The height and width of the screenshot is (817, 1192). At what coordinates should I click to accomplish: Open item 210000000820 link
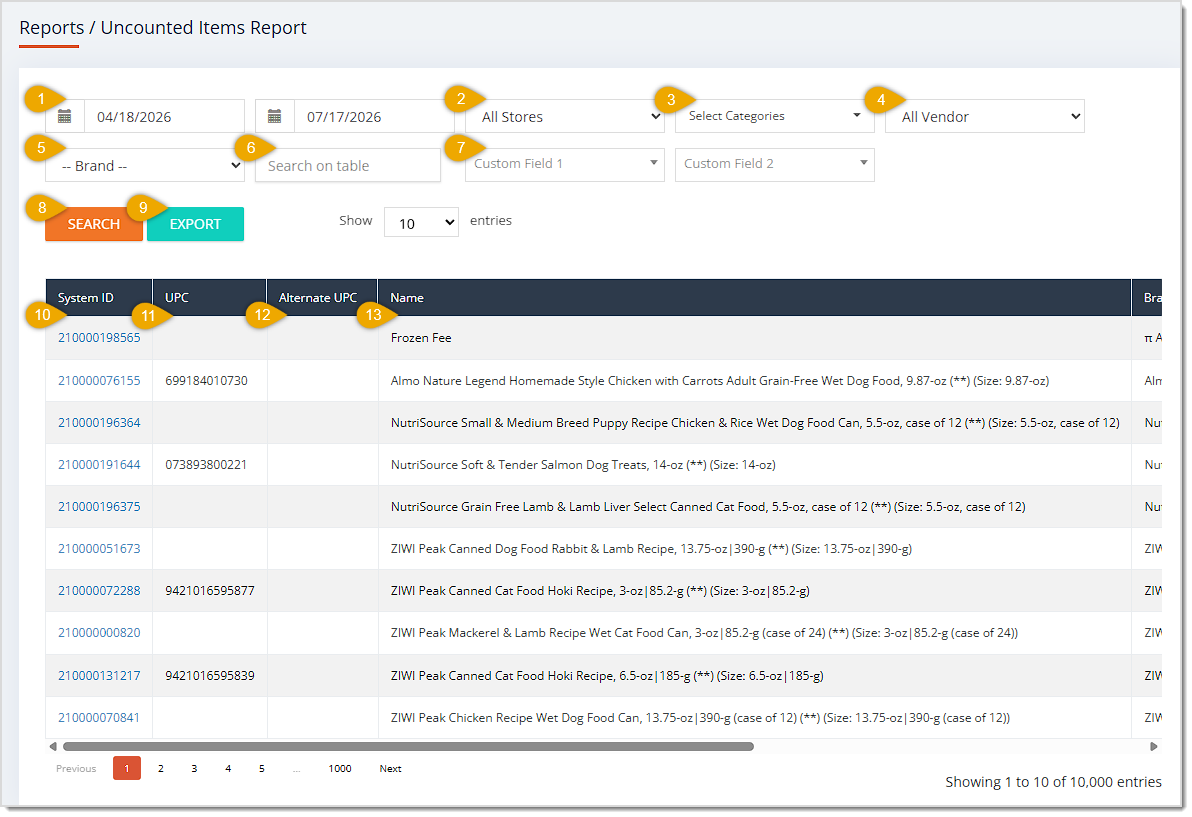tap(100, 632)
